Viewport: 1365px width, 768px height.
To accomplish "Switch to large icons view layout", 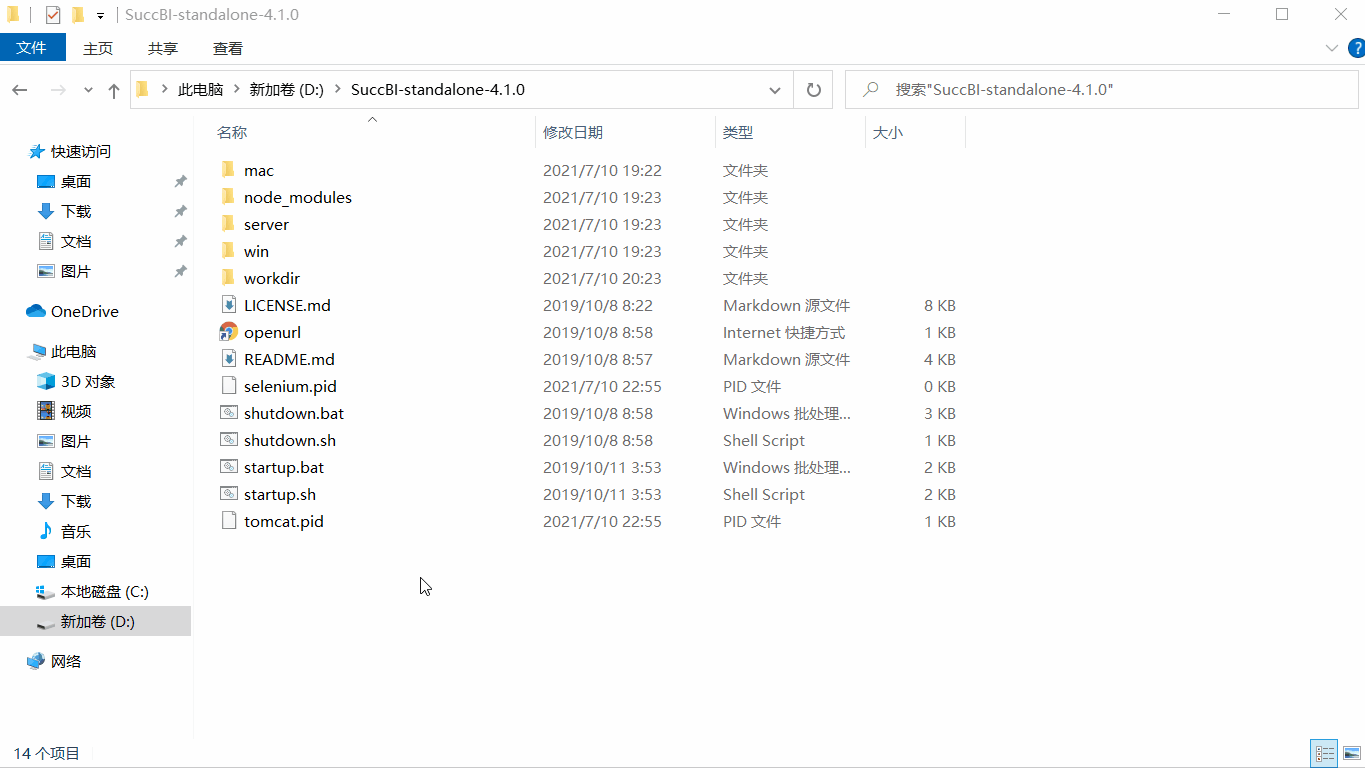I will pos(1352,754).
